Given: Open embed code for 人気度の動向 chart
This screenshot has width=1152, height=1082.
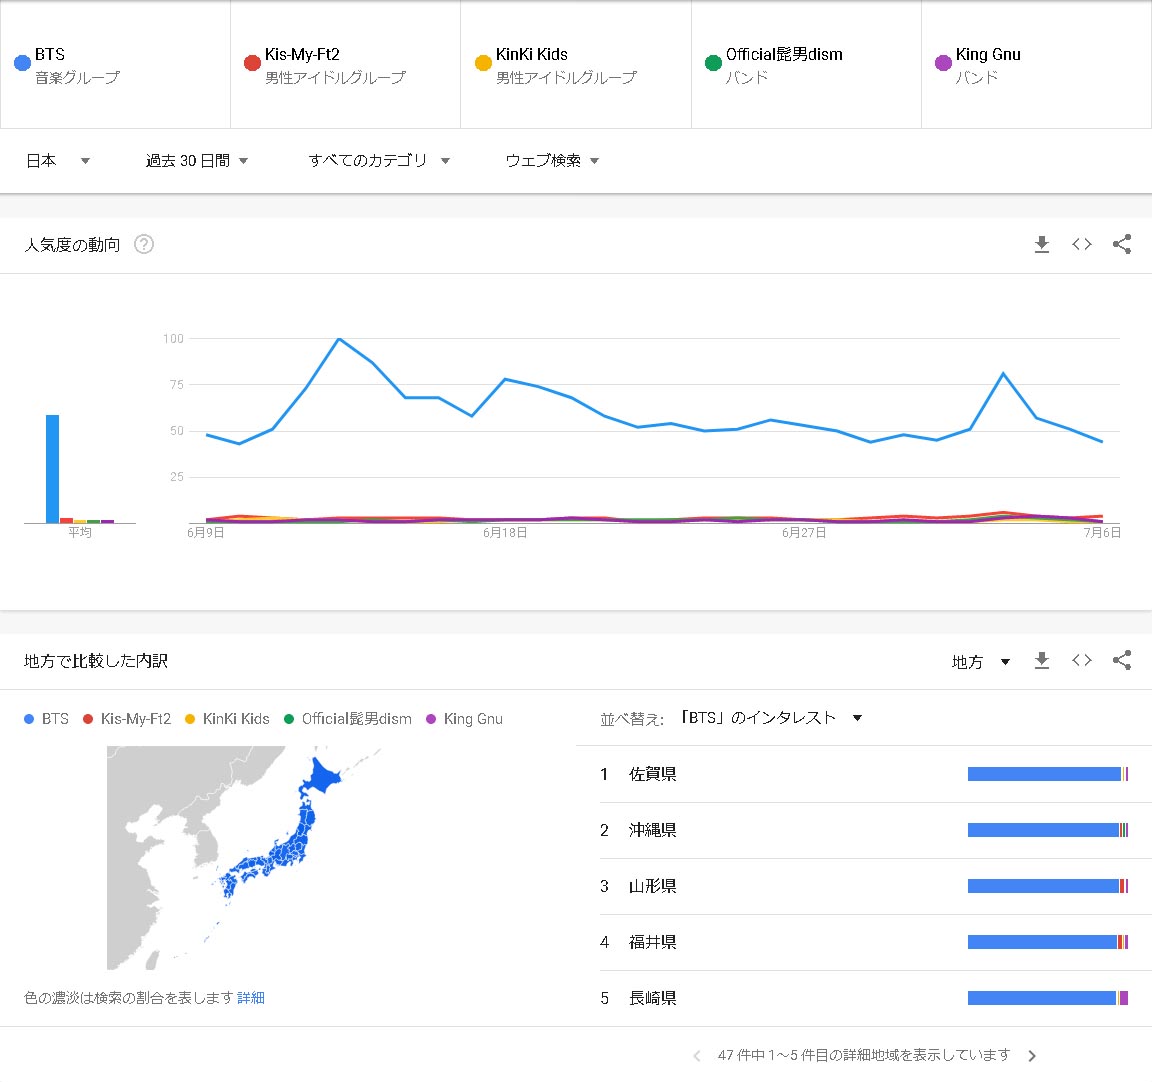Looking at the screenshot, I should pos(1081,244).
